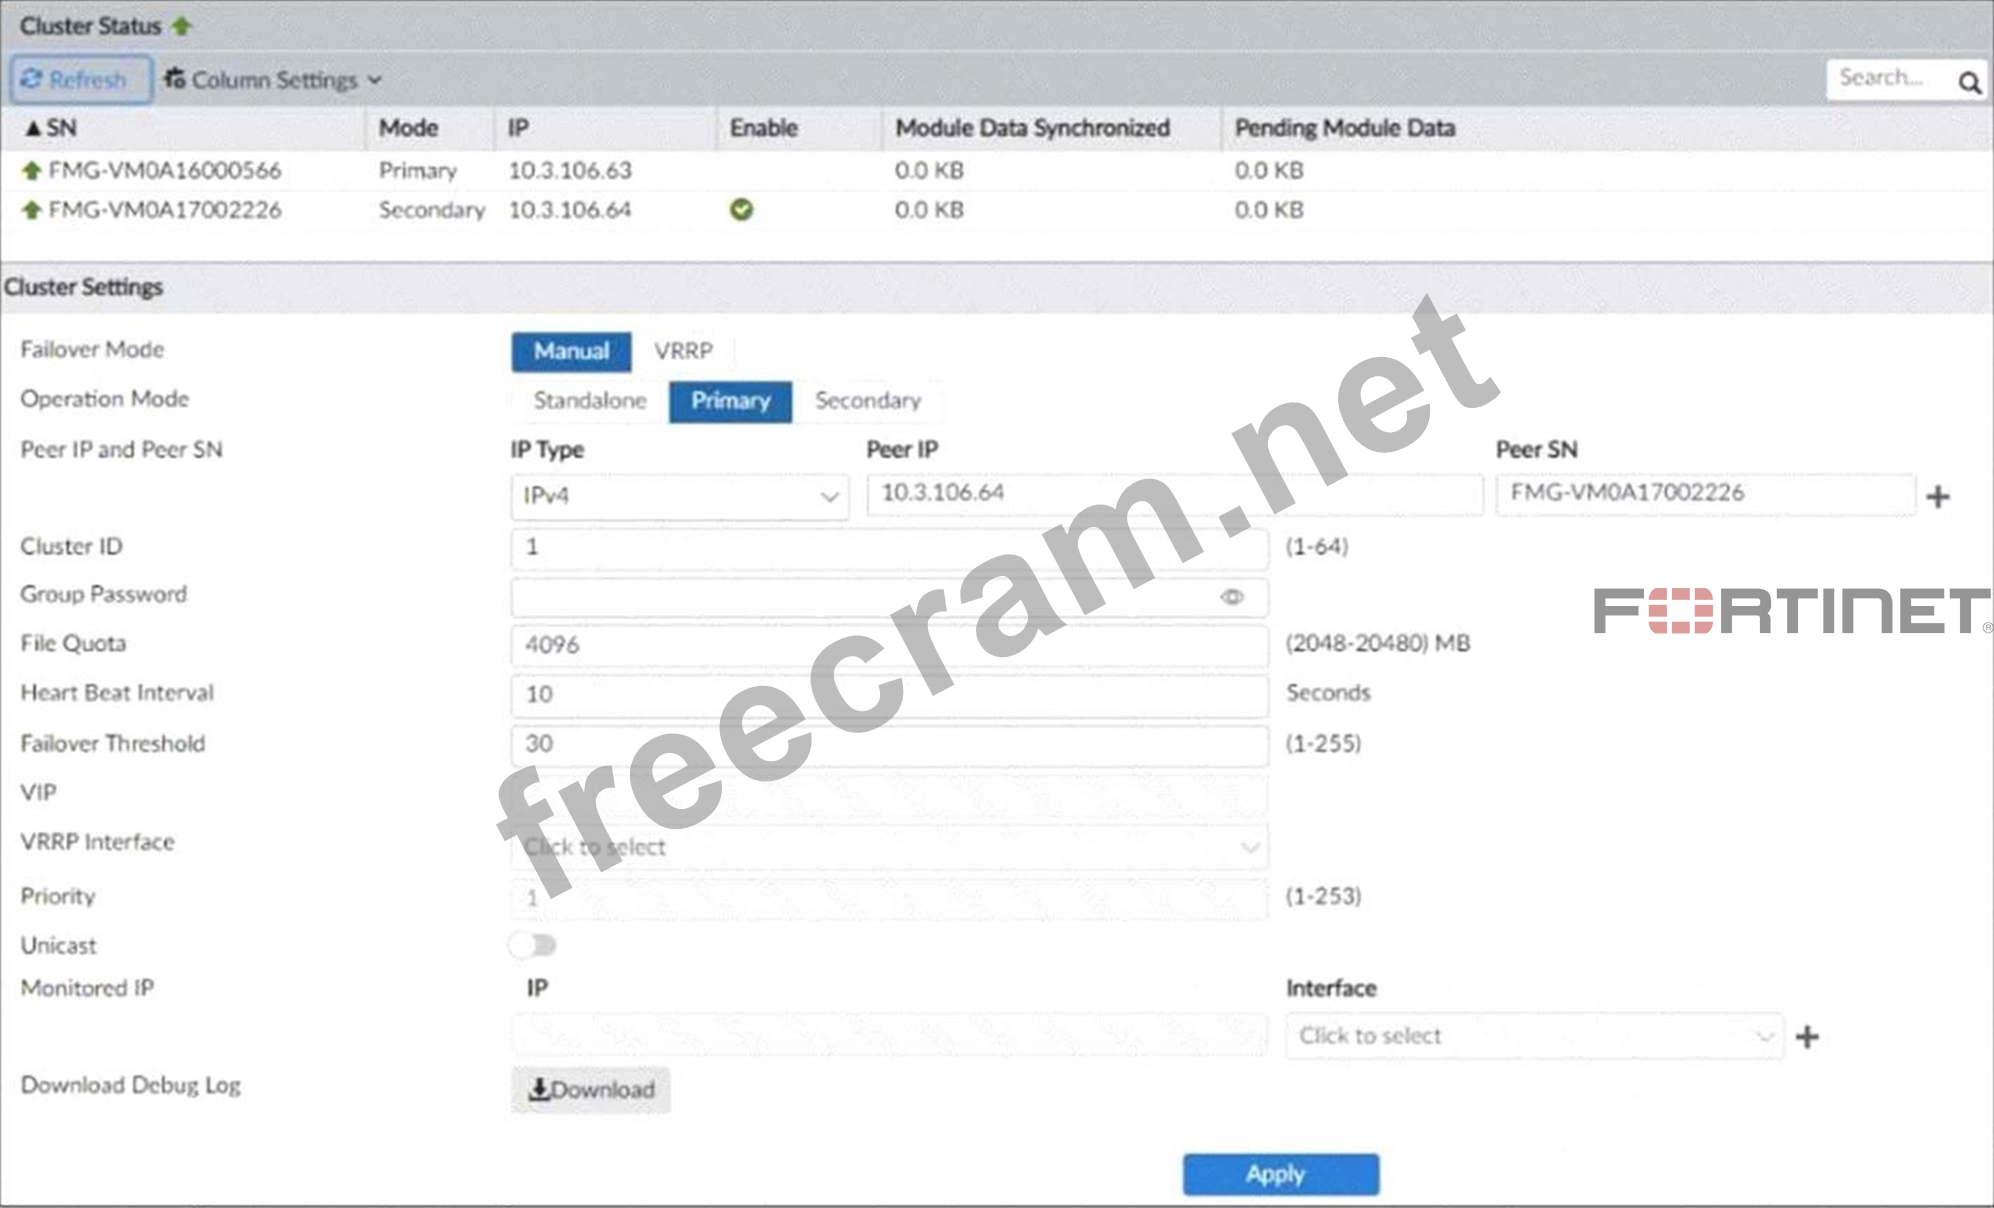Screen dimensions: 1994x1208
Task: Select Manual failover mode
Action: tap(571, 351)
